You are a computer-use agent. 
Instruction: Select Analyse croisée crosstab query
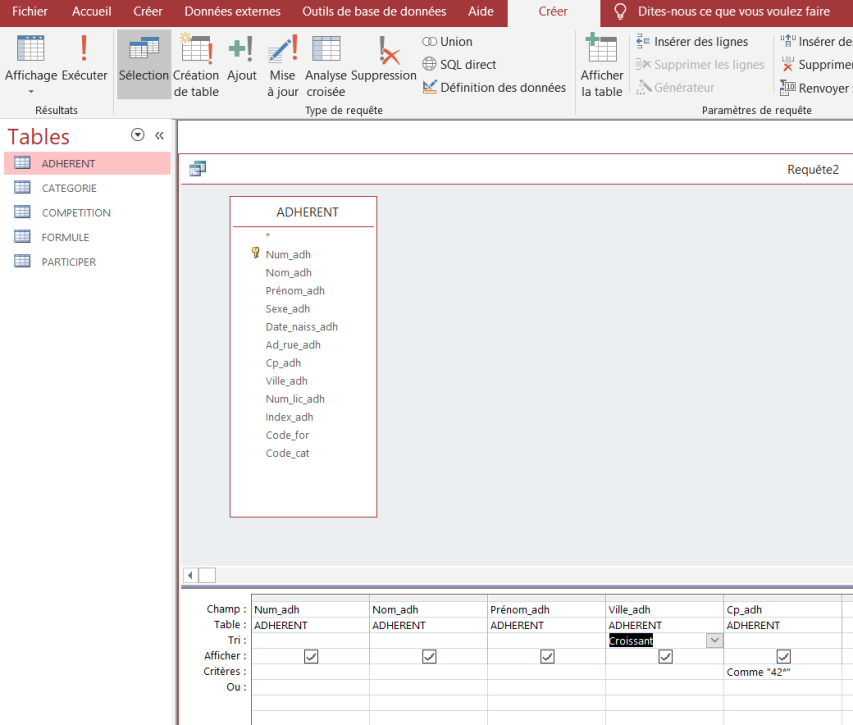(x=326, y=65)
